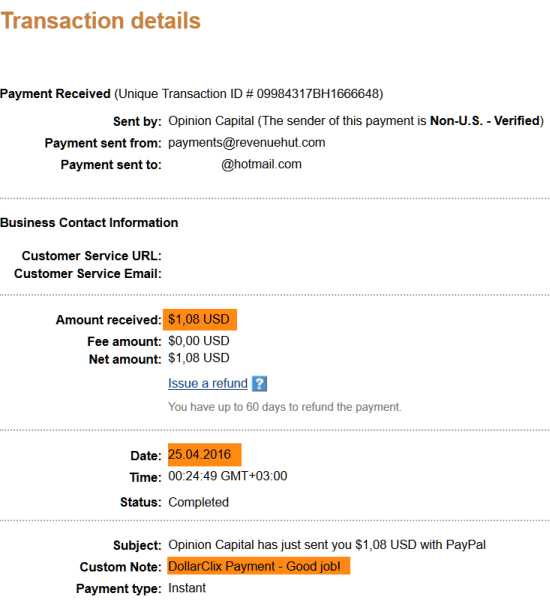
Task: Click the time 00:24:49 GMT+03:00
Action: click(x=228, y=476)
